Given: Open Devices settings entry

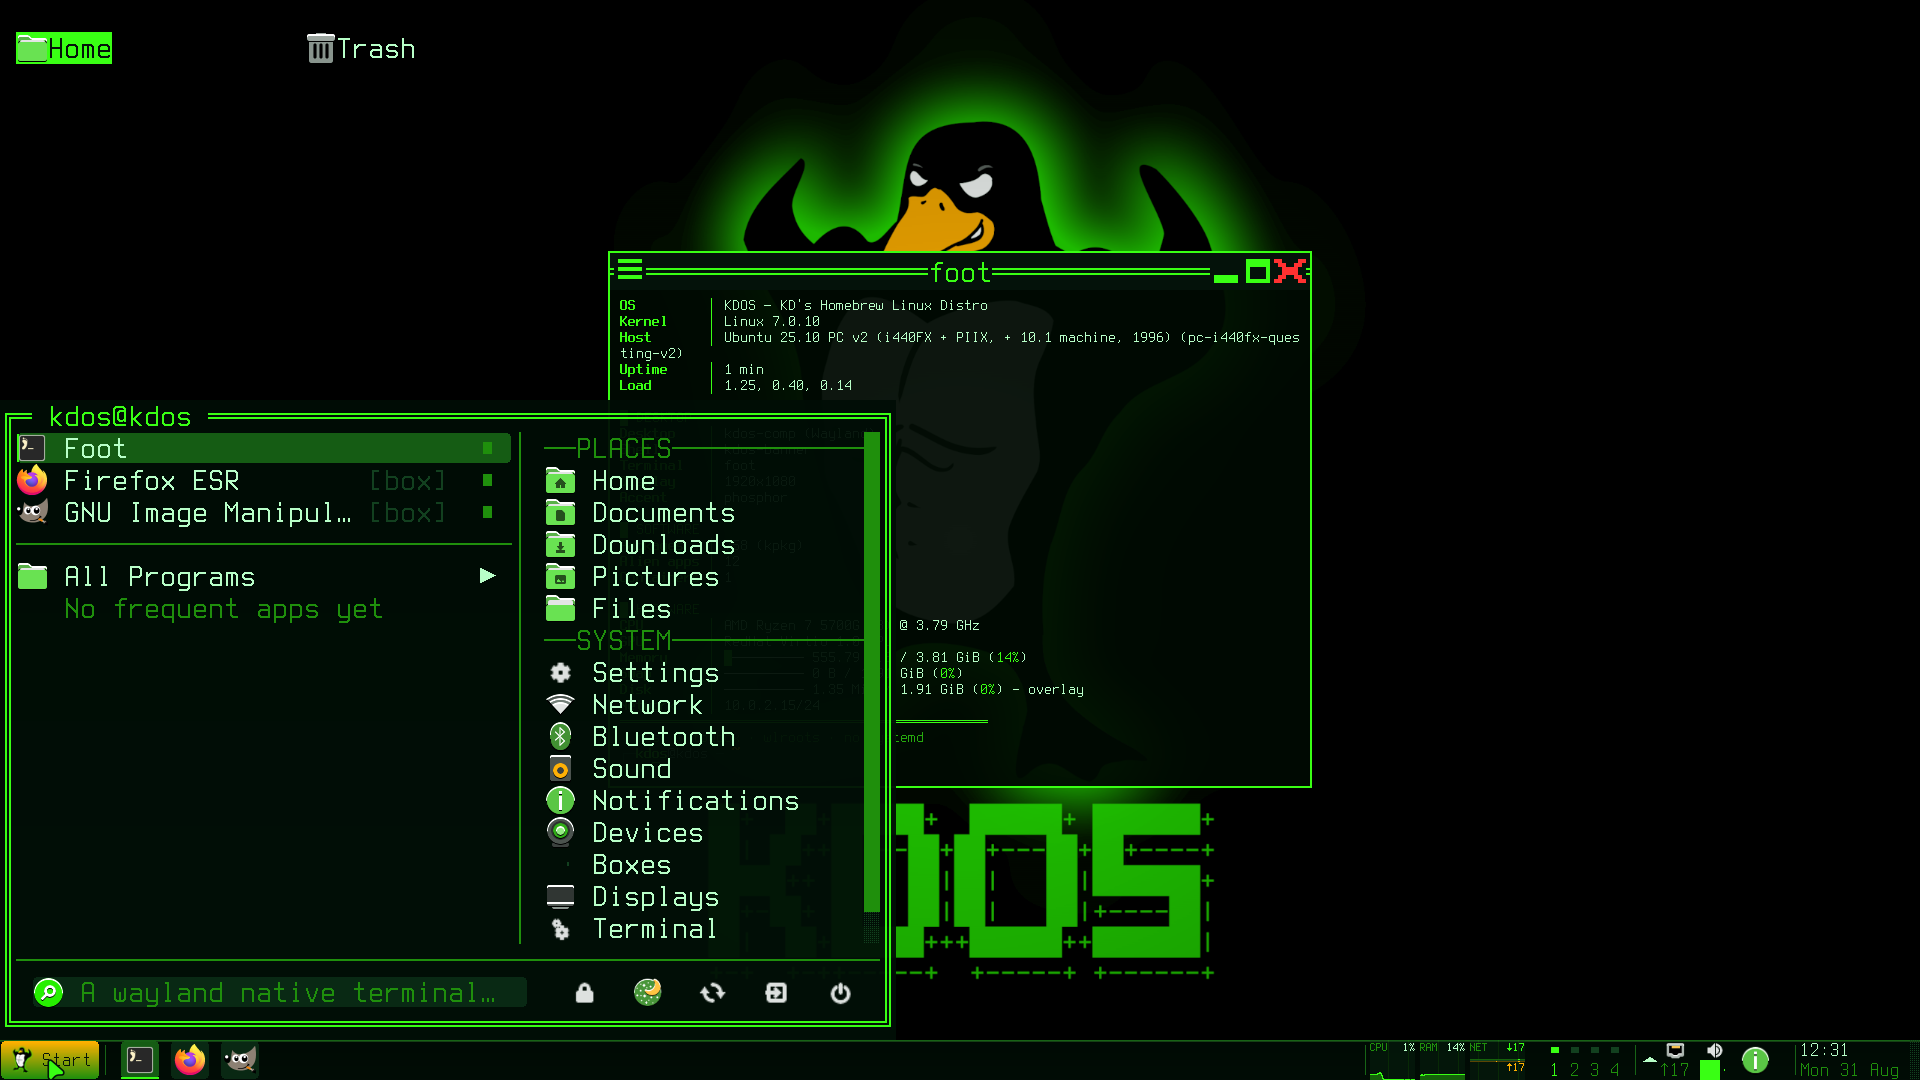Looking at the screenshot, I should click(704, 832).
